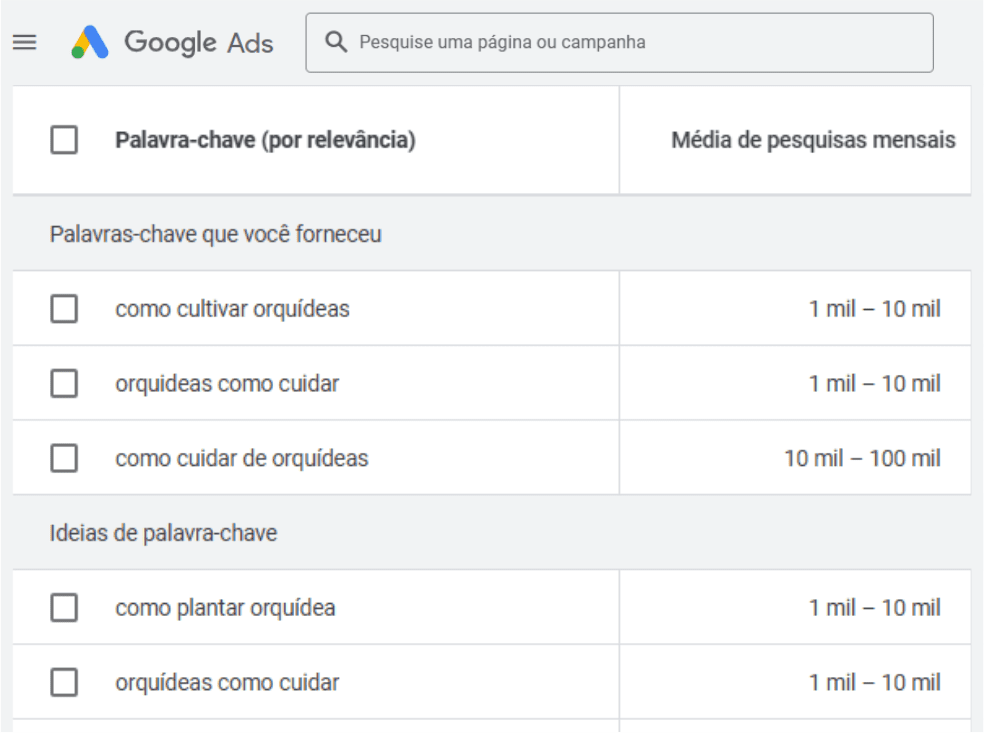Click the 'como cuidar de orquídeas' keyword text
The image size is (984, 733).
241,458
